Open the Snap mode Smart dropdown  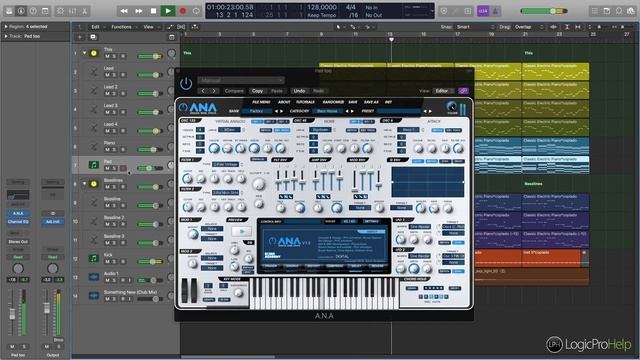pyautogui.click(x=474, y=27)
